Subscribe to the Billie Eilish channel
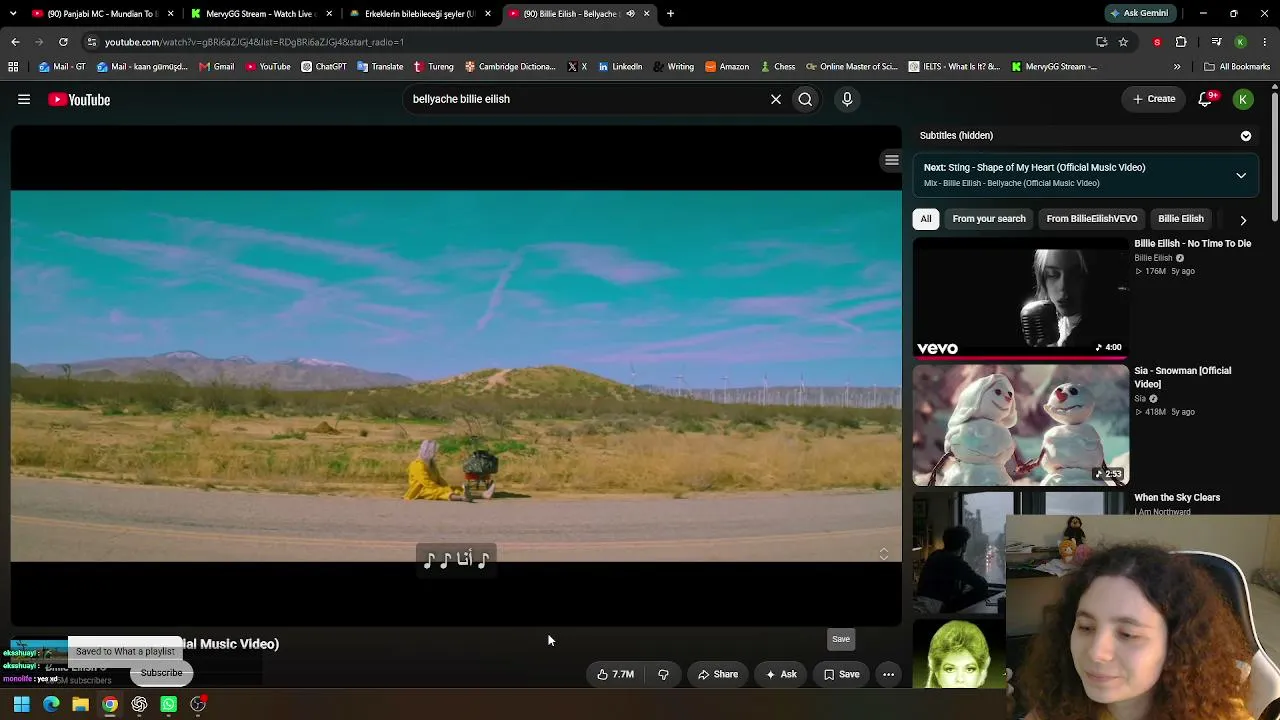1280x720 pixels. tap(161, 673)
